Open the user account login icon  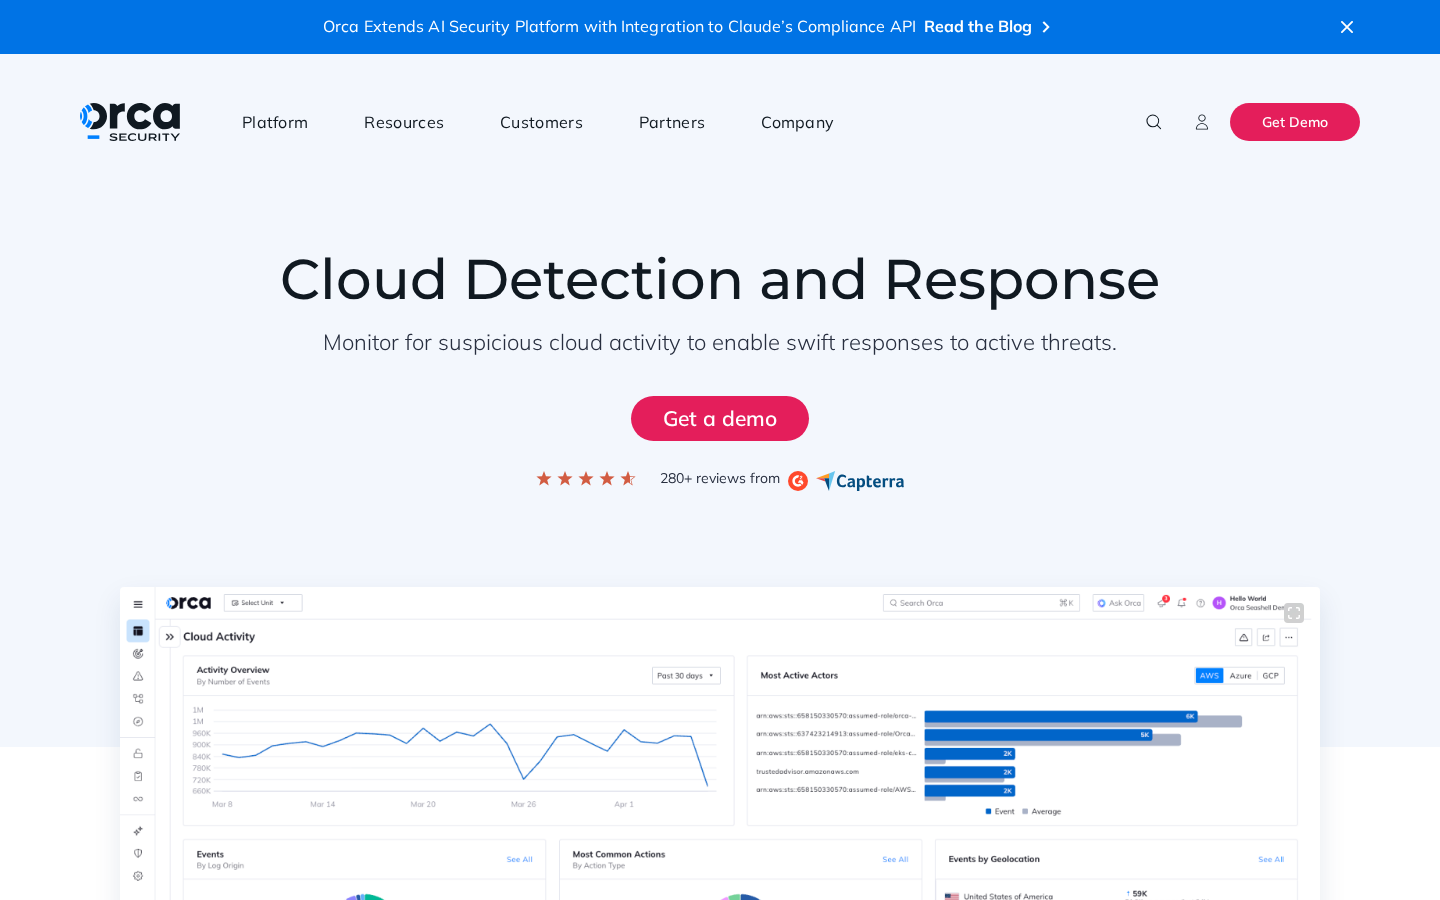click(1202, 122)
